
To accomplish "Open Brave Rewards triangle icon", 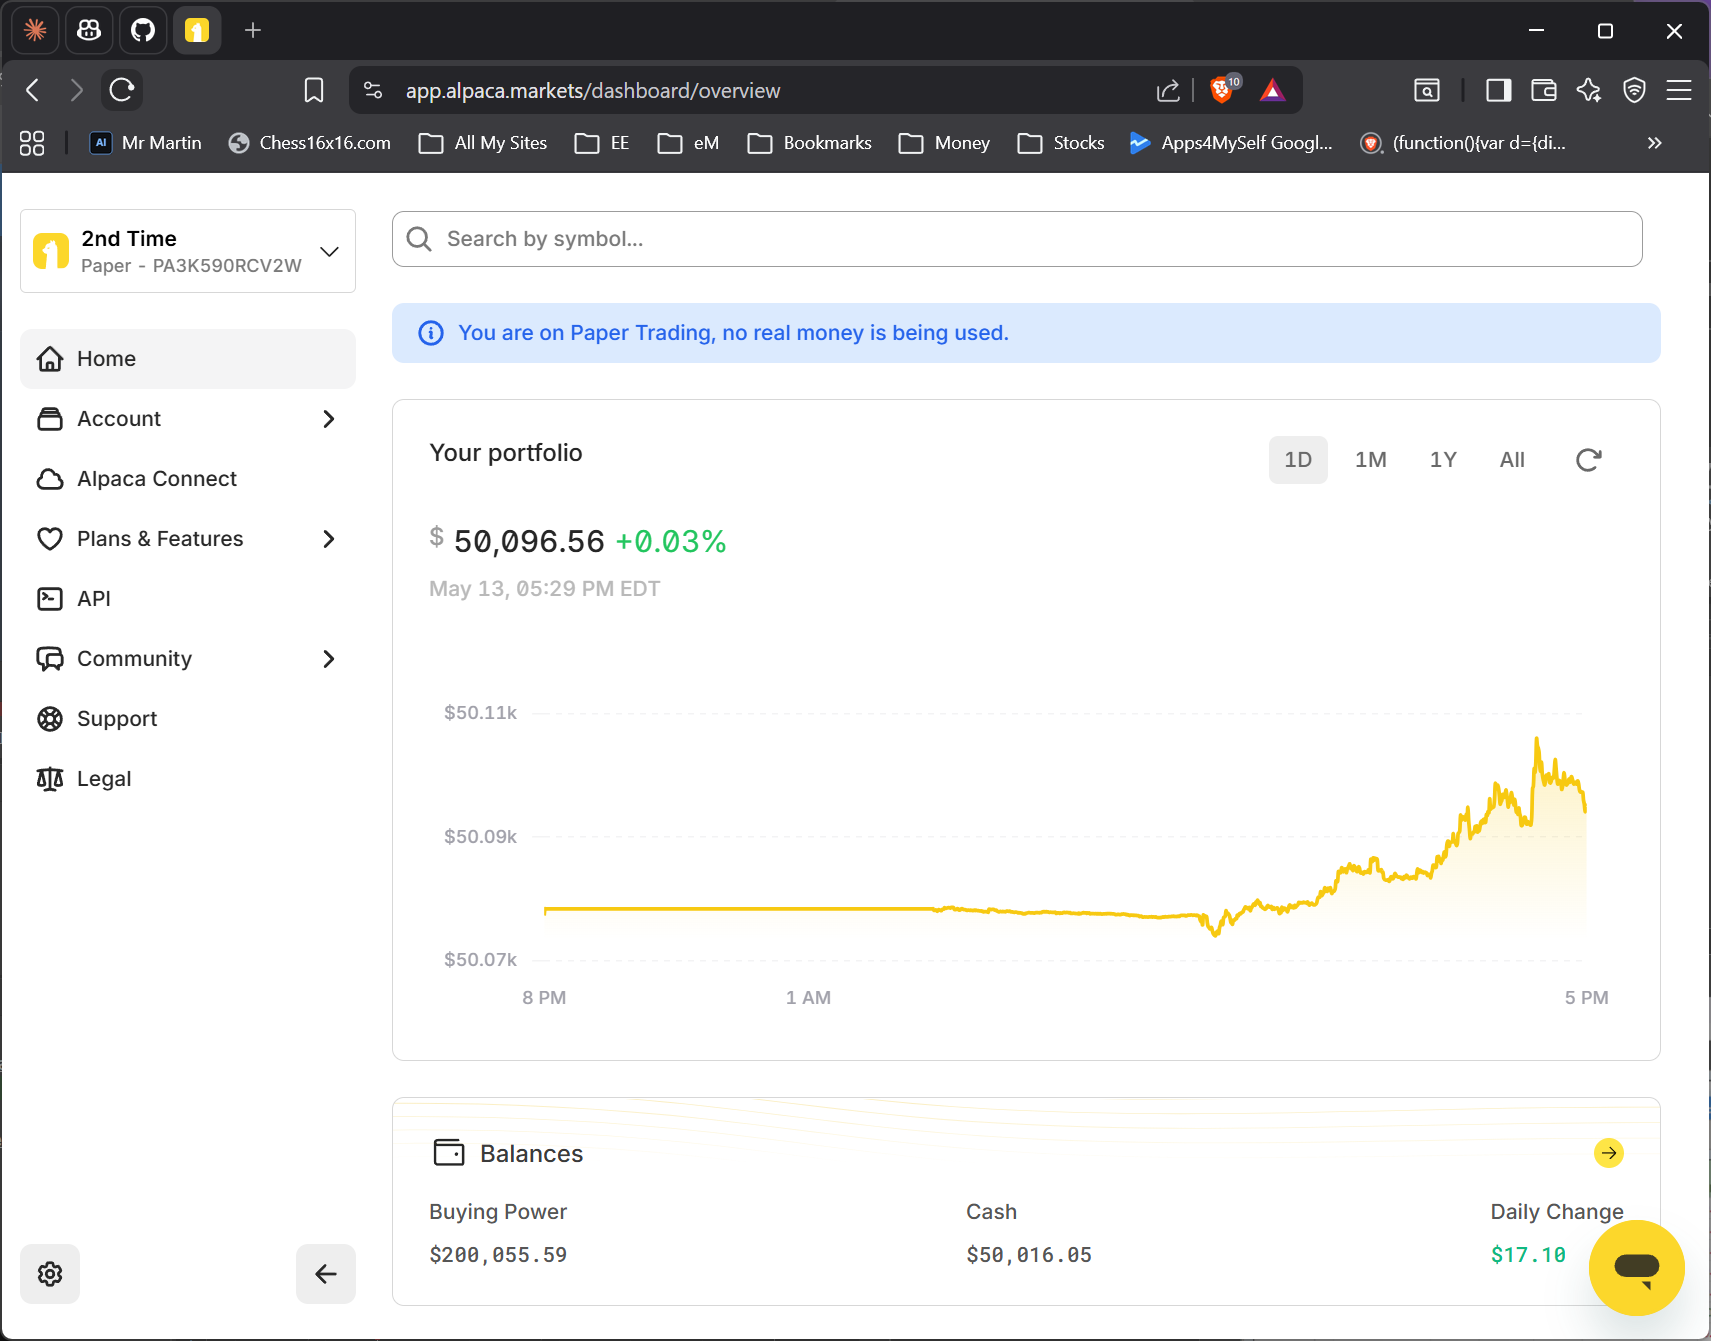I will 1272,91.
